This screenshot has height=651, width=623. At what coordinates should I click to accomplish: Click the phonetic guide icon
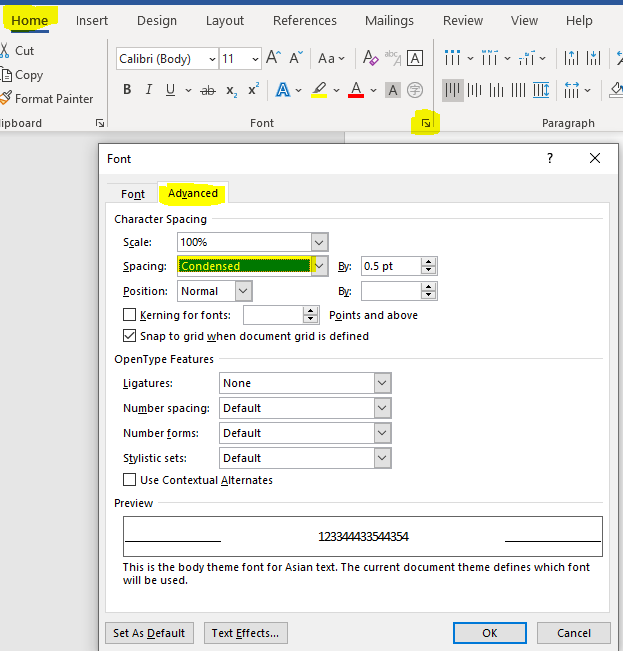[393, 58]
